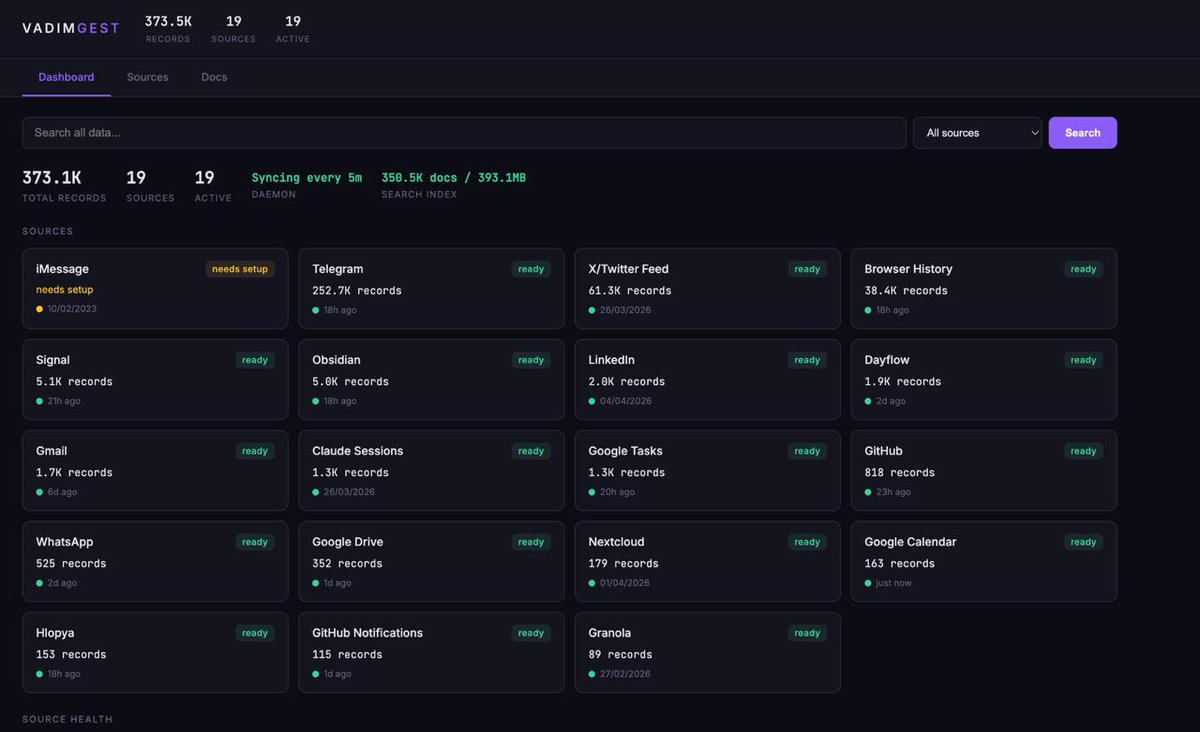The height and width of the screenshot is (732, 1200).
Task: Click the yellow status dot beside 10/02/2023
Action: [x=40, y=309]
